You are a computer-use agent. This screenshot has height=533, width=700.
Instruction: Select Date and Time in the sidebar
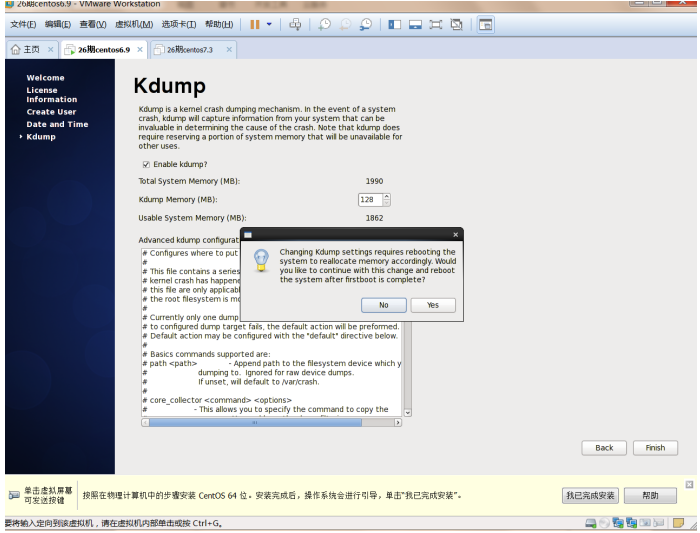pyautogui.click(x=57, y=125)
